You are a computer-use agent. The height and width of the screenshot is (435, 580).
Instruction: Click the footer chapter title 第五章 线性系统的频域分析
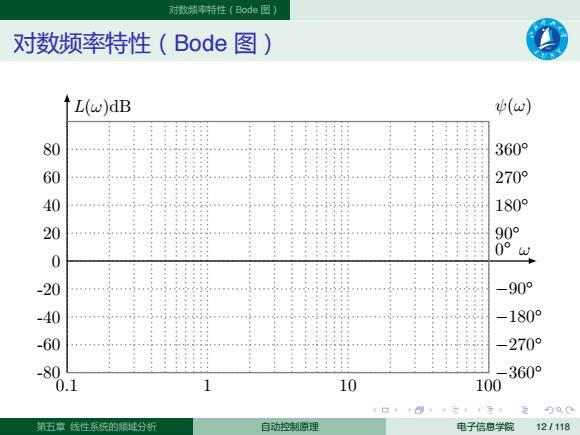tap(97, 426)
